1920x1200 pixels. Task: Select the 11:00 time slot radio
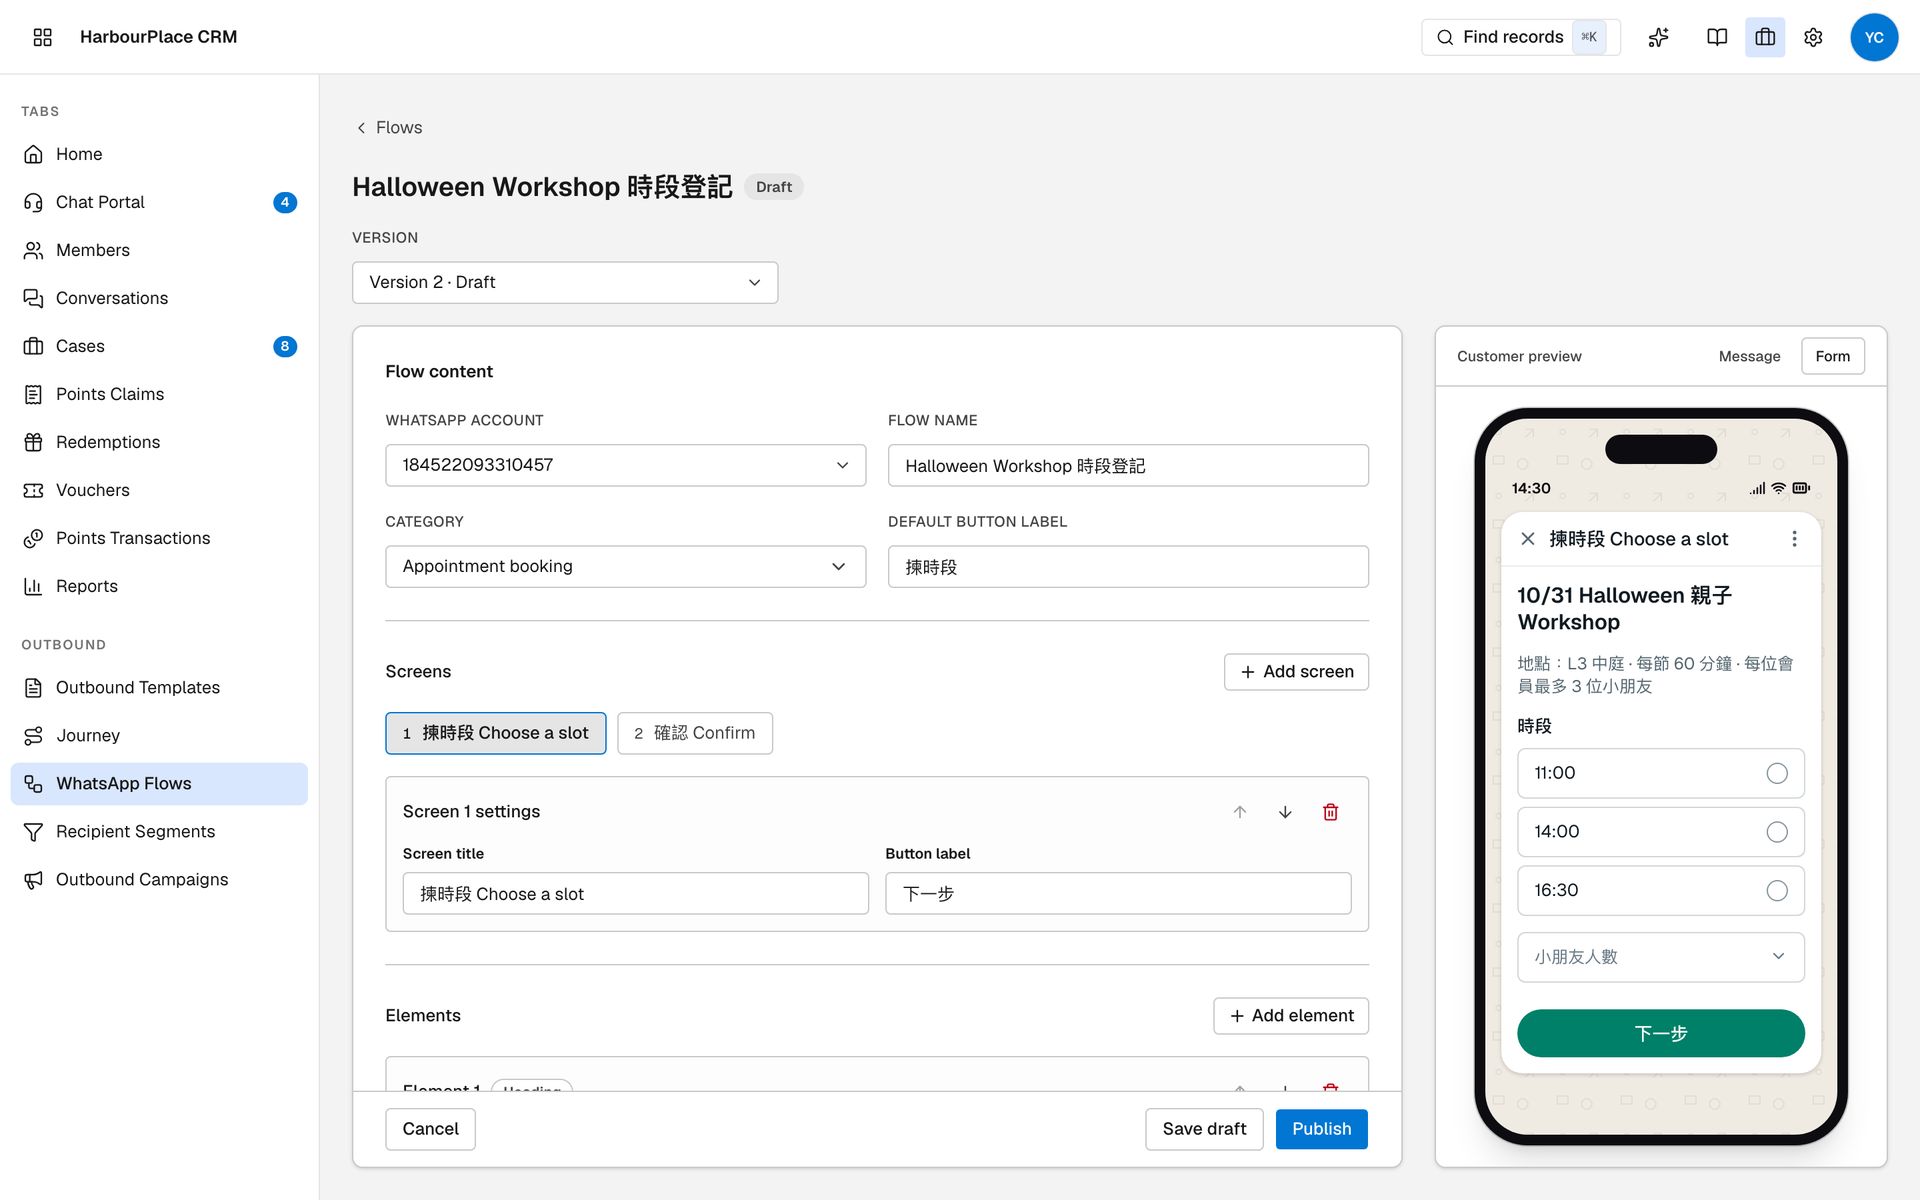pyautogui.click(x=1776, y=773)
